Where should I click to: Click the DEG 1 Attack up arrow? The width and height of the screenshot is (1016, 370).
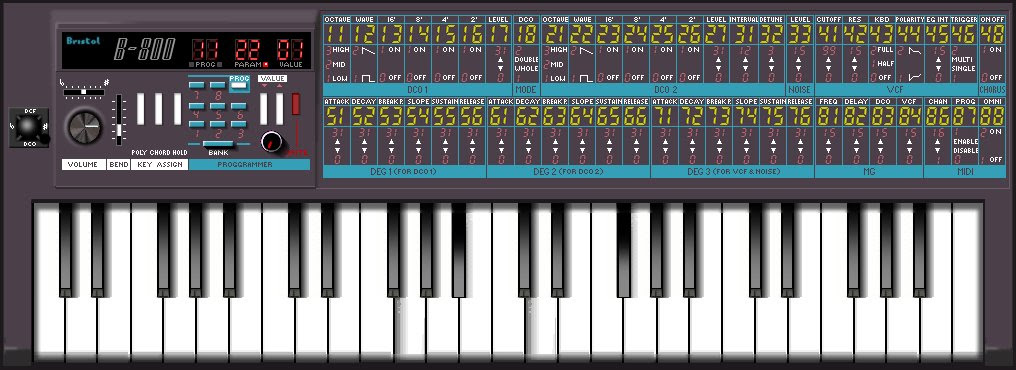[338, 141]
